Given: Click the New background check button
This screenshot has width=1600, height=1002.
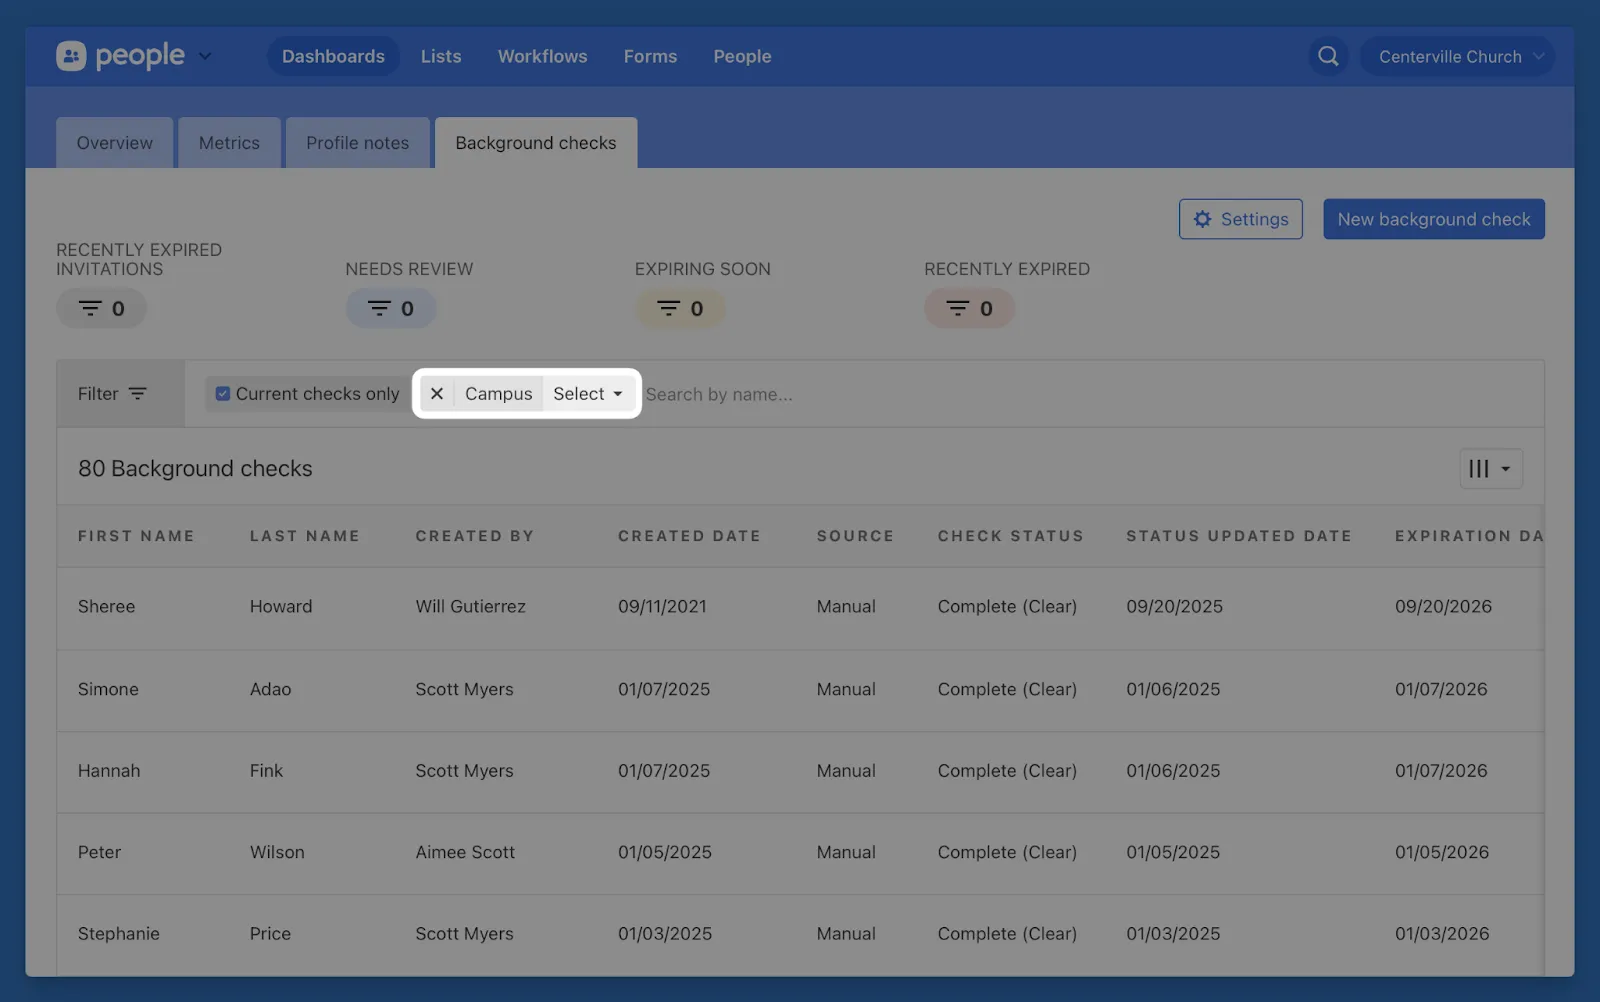Looking at the screenshot, I should [1433, 219].
